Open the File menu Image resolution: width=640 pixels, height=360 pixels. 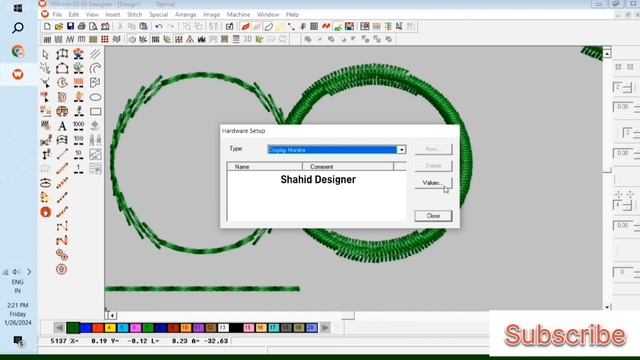(57, 14)
